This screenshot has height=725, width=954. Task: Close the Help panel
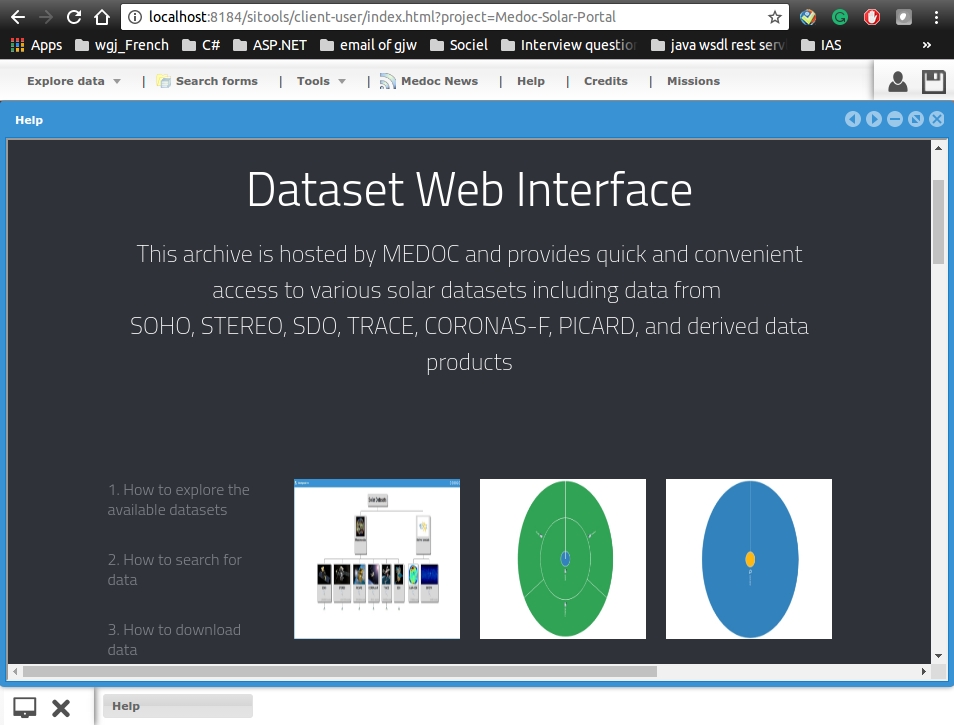pyautogui.click(x=936, y=119)
